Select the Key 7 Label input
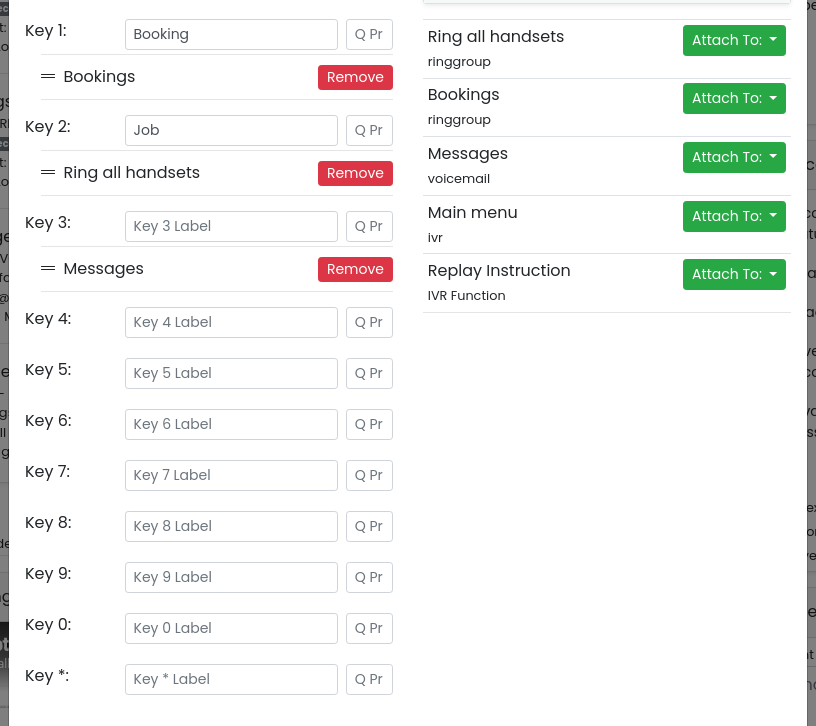 click(231, 475)
